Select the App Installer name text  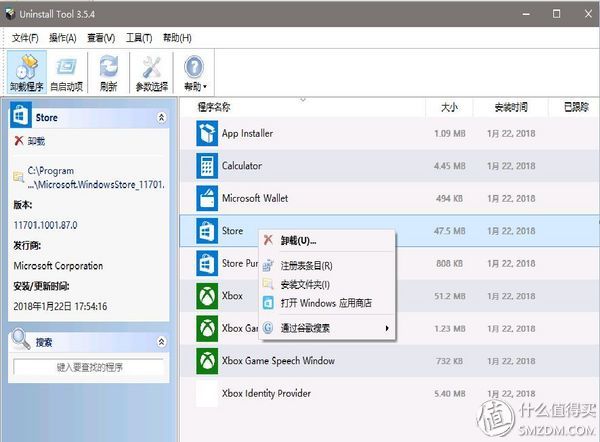pyautogui.click(x=247, y=133)
